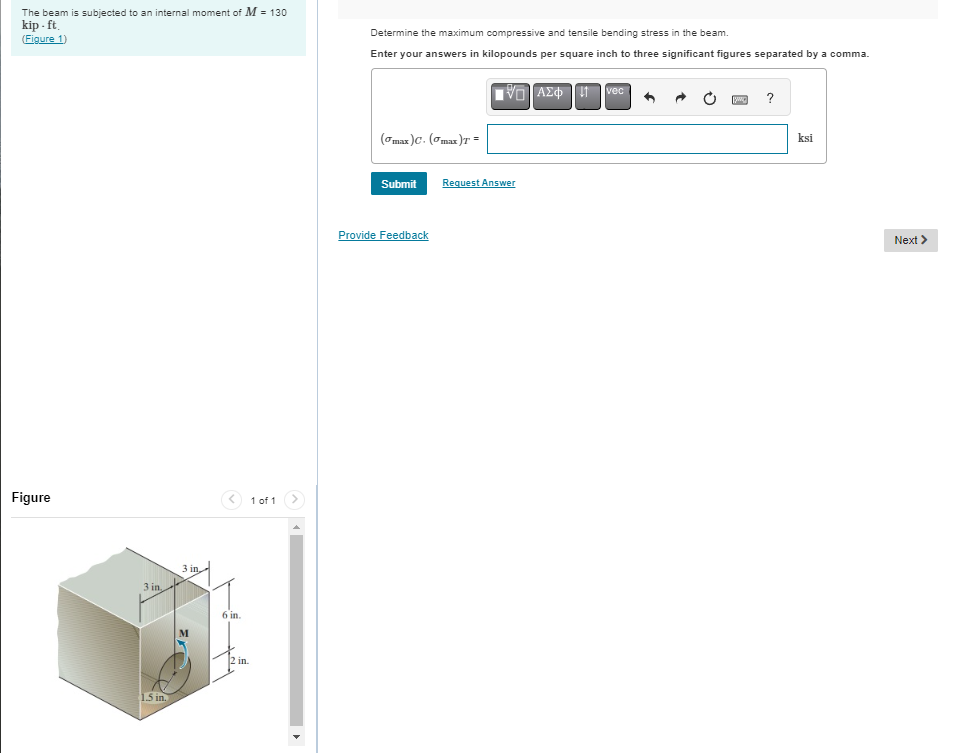Open the Greek symbols ΑΣΦ palette
This screenshot has height=753, width=955.
coord(552,96)
